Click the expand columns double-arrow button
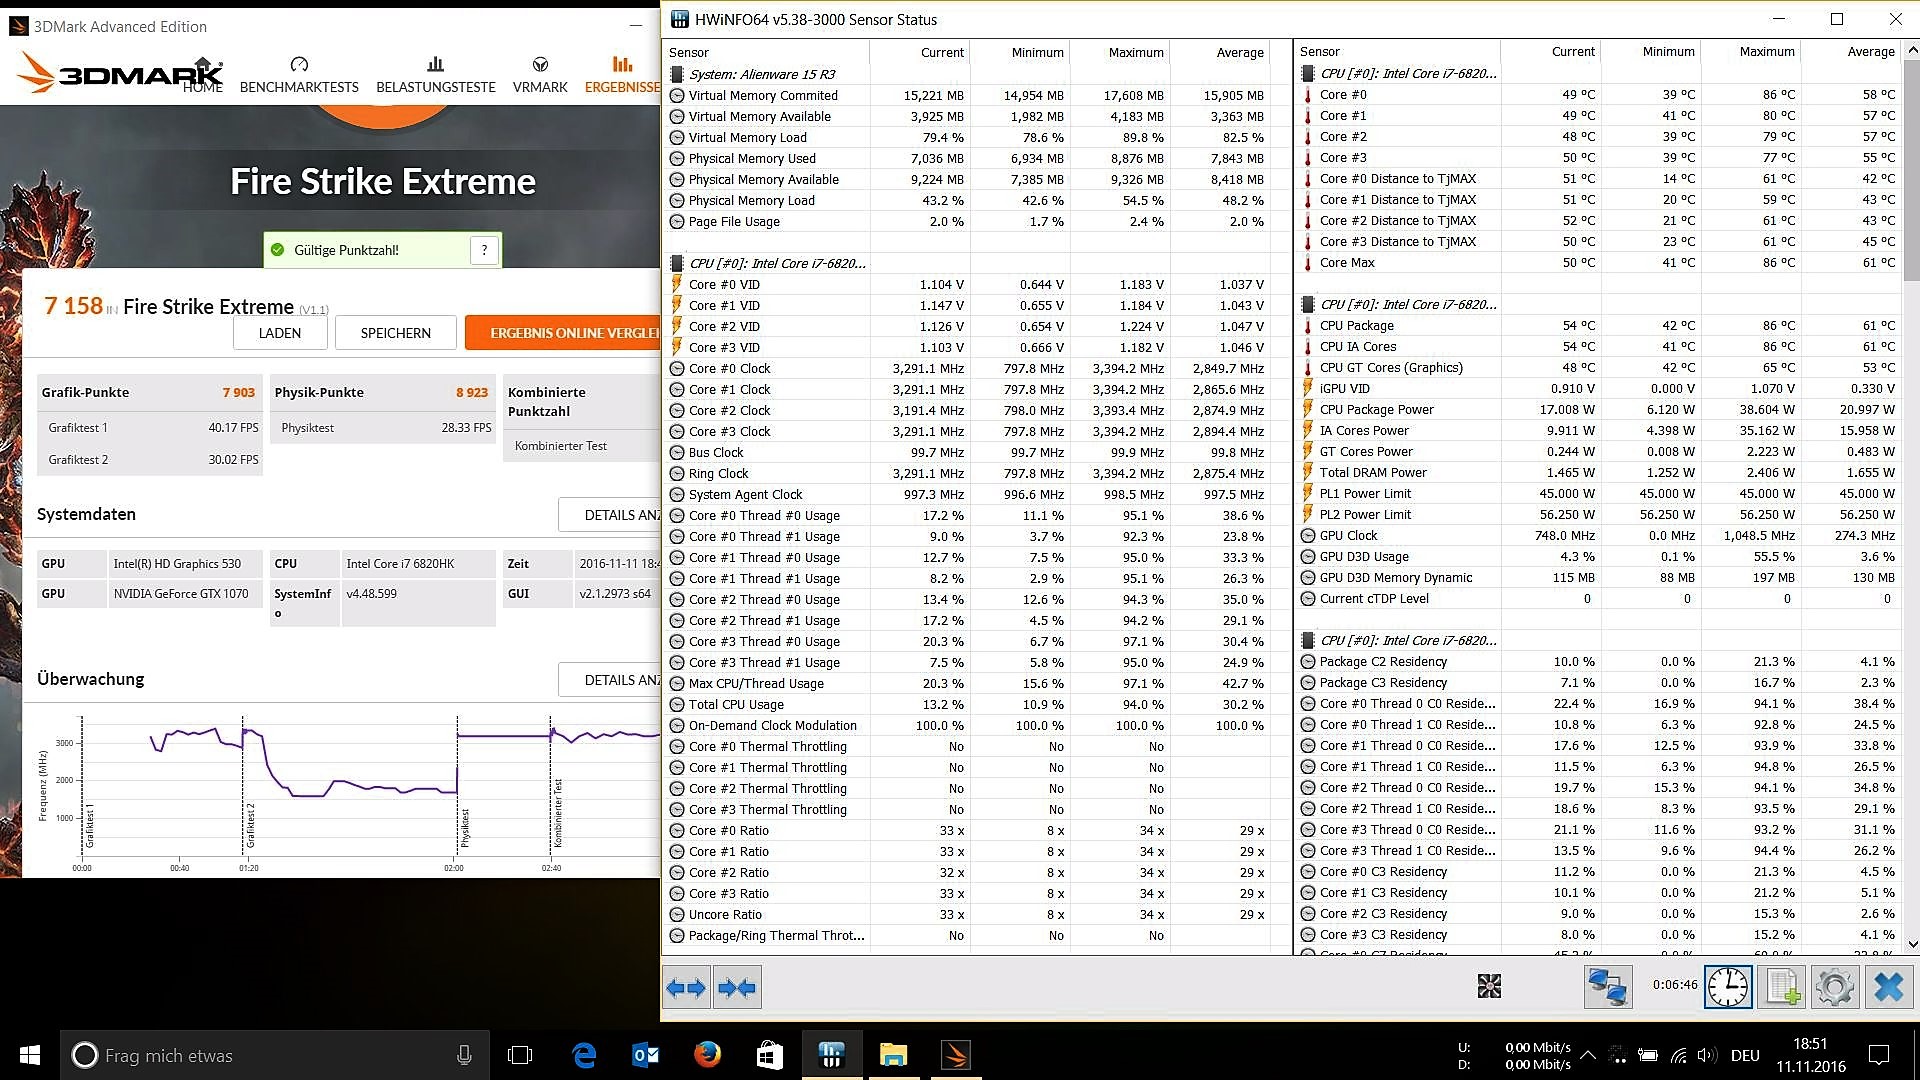 687,988
